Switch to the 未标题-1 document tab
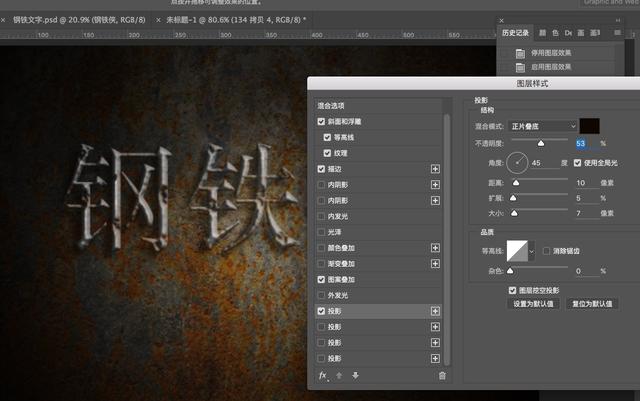640x401 pixels. (236, 20)
